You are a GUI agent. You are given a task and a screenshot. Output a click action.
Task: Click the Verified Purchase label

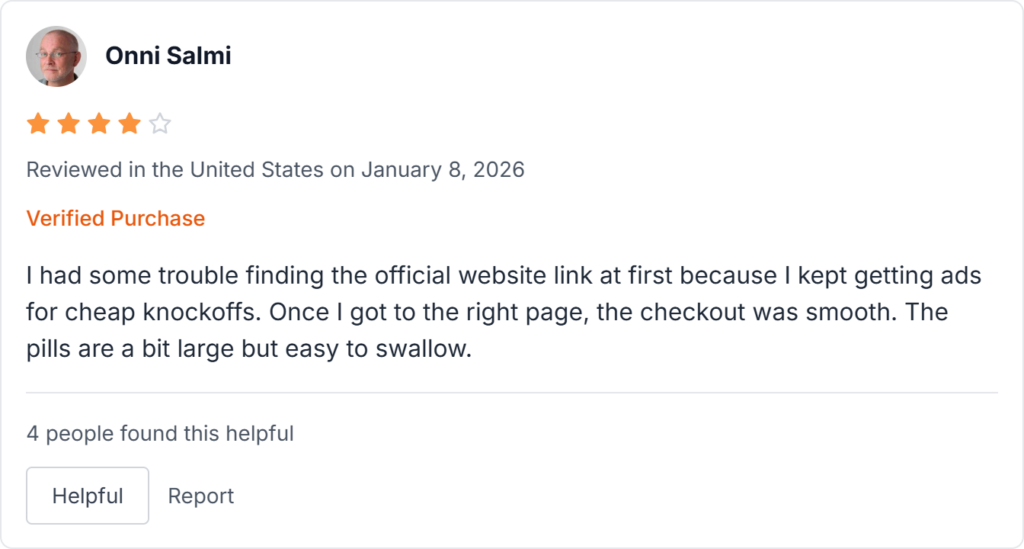115,218
